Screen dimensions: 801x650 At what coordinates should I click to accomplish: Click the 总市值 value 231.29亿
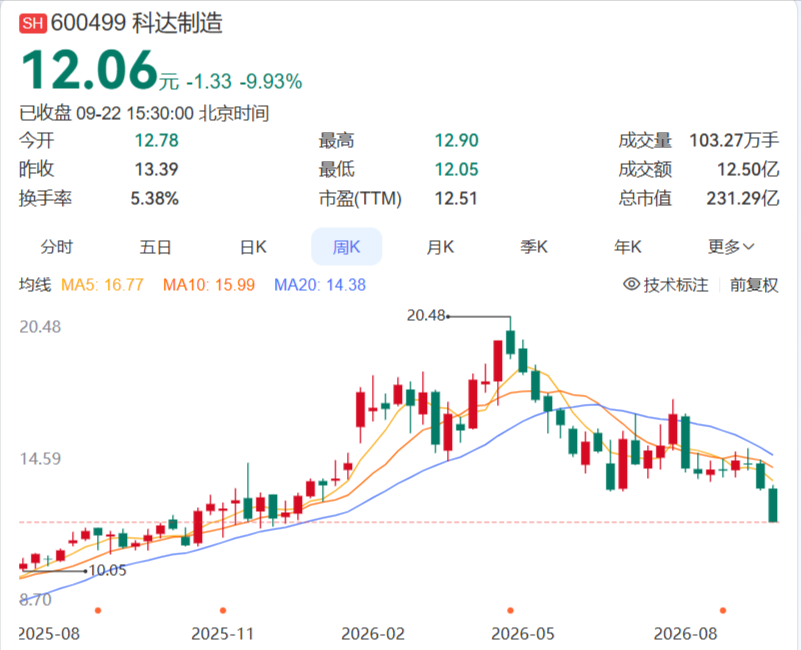click(x=743, y=198)
